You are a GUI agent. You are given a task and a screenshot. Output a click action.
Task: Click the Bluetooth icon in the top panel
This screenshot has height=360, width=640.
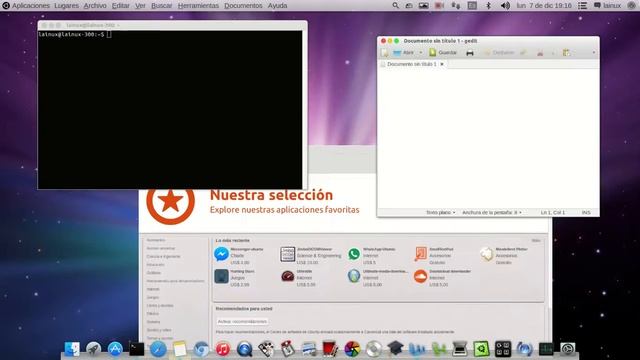click(x=488, y=6)
